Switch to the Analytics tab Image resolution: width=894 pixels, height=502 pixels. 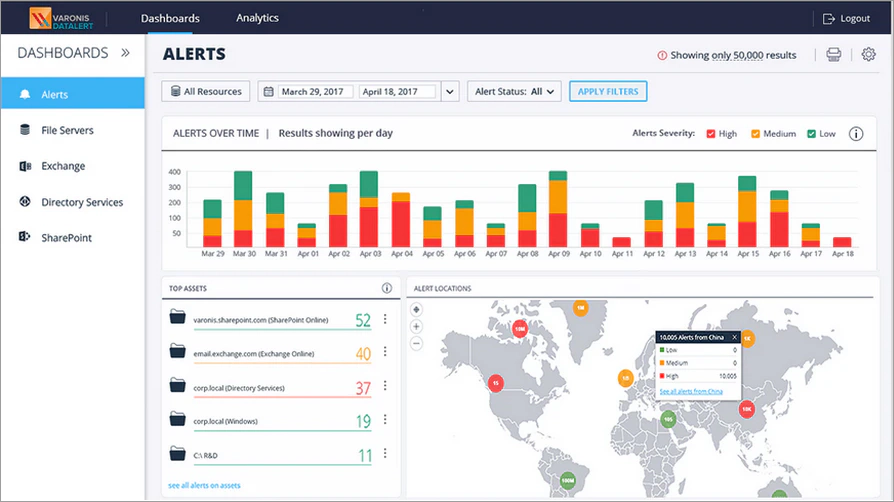pyautogui.click(x=258, y=18)
